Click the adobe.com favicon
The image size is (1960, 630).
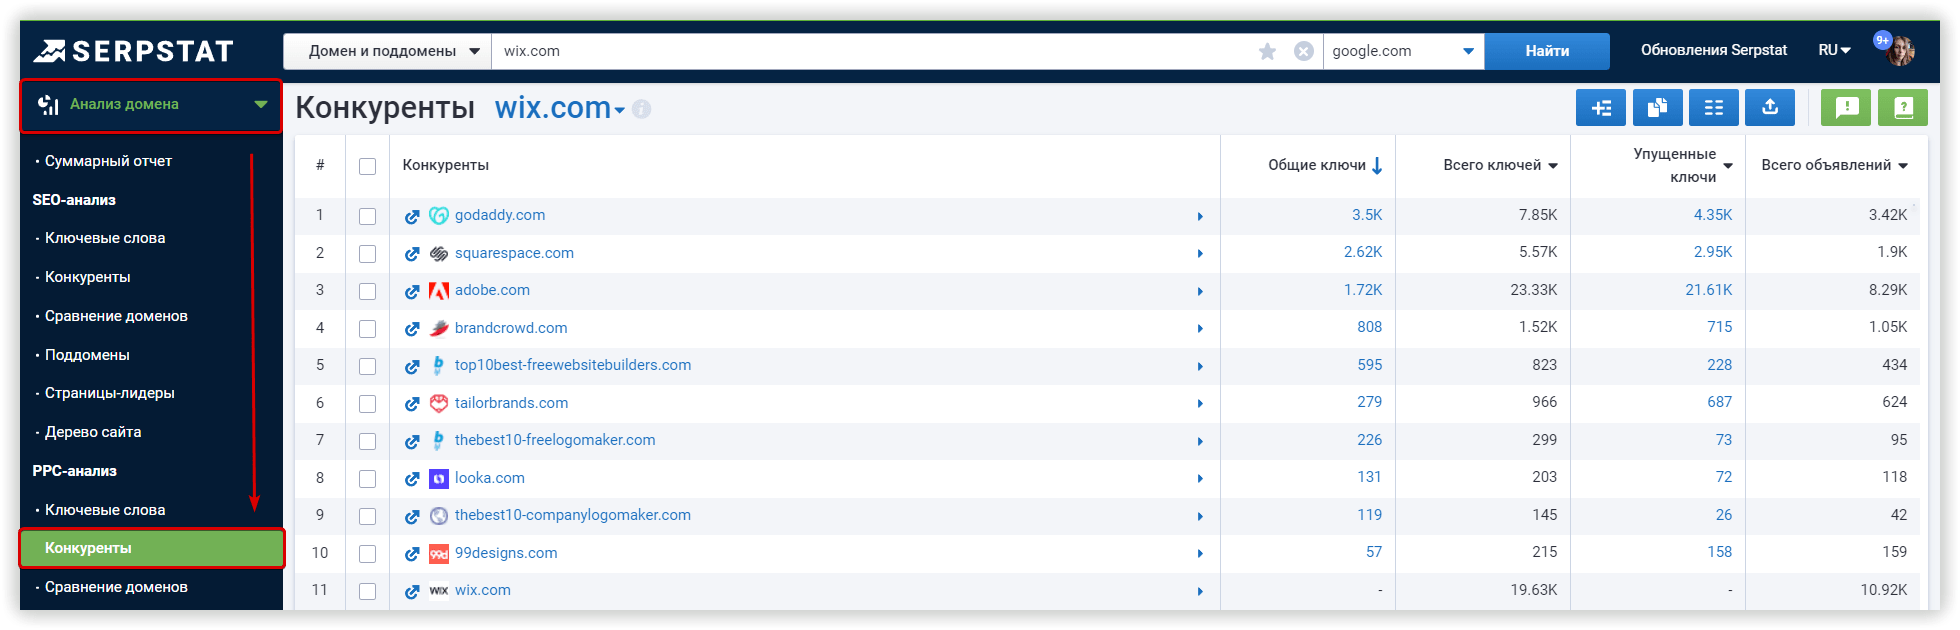(438, 290)
